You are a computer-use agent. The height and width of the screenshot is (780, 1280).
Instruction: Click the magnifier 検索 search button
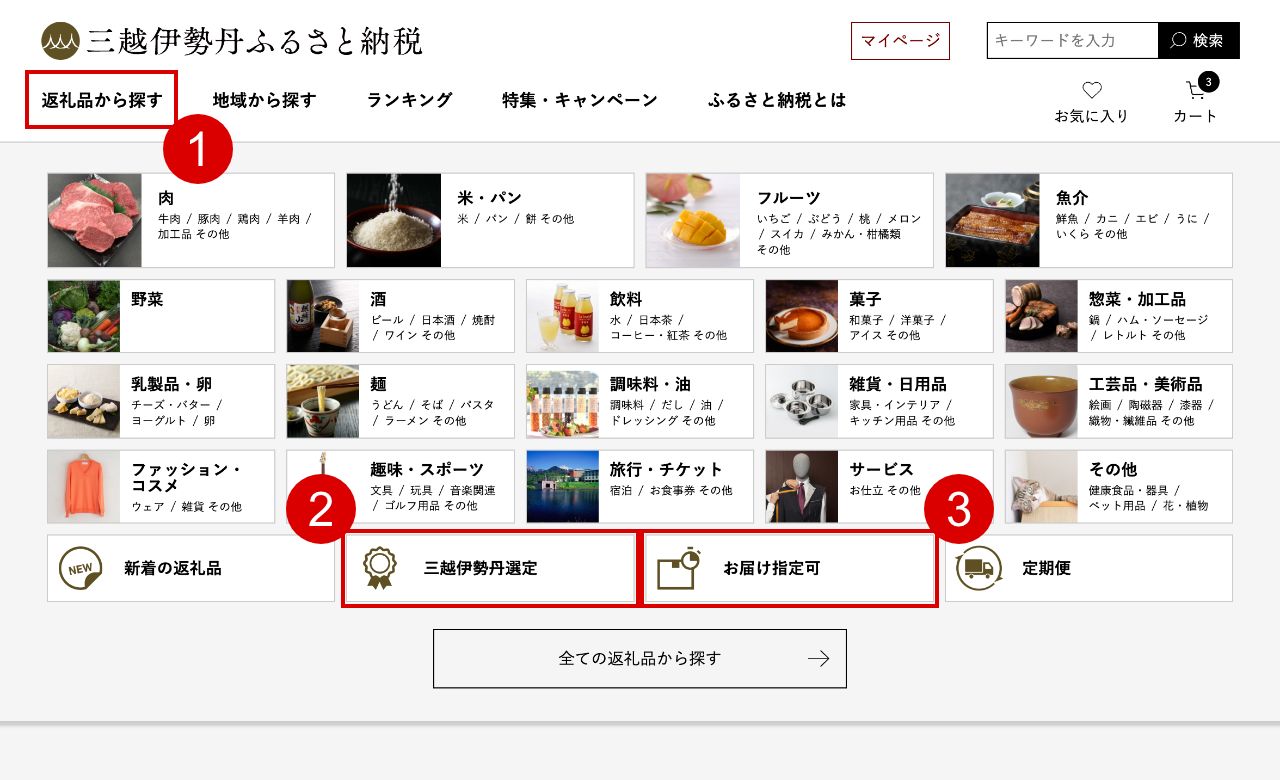pyautogui.click(x=1198, y=40)
